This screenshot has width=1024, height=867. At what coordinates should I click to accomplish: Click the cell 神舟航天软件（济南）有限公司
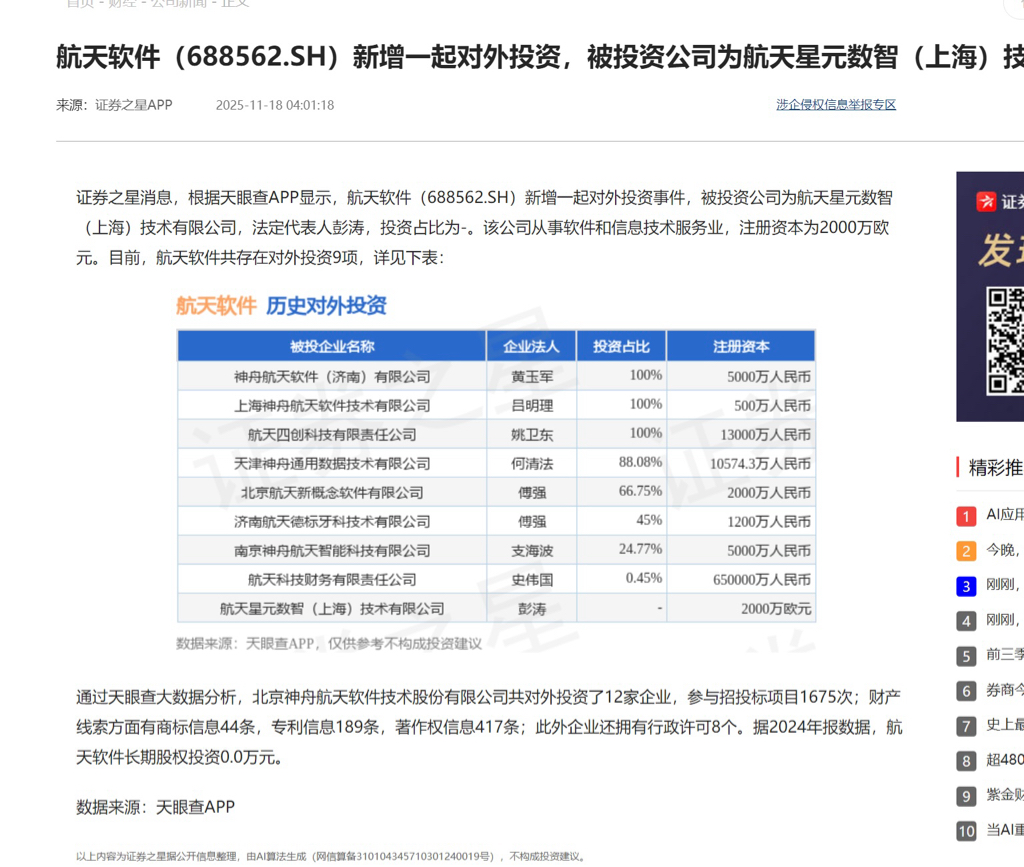click(x=332, y=377)
